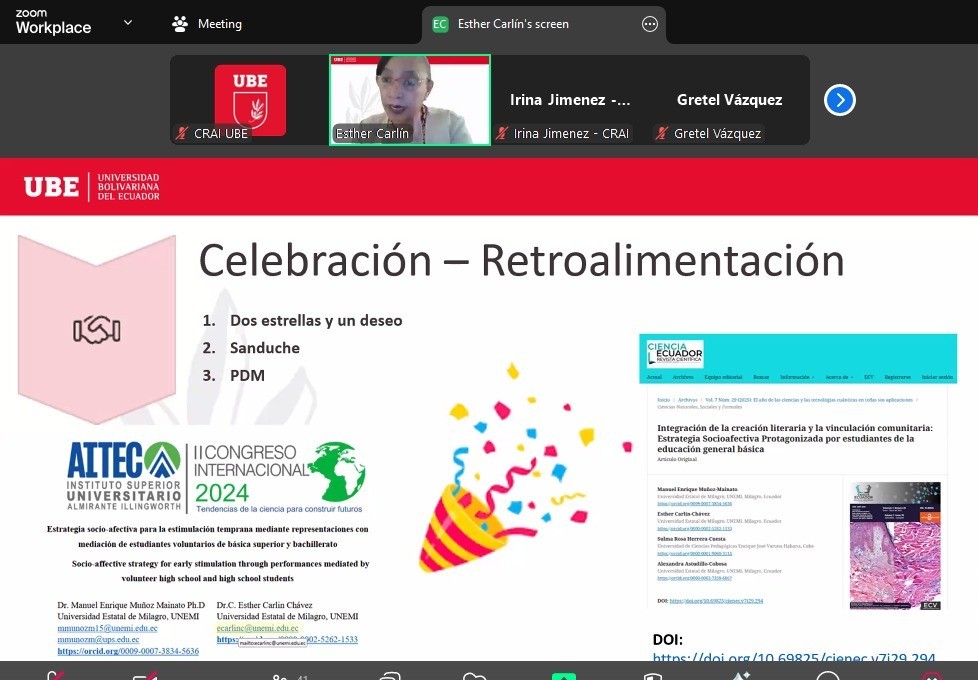Open more options on Esther Carlín's screen tab
Screen dimensions: 978x680
pos(649,24)
